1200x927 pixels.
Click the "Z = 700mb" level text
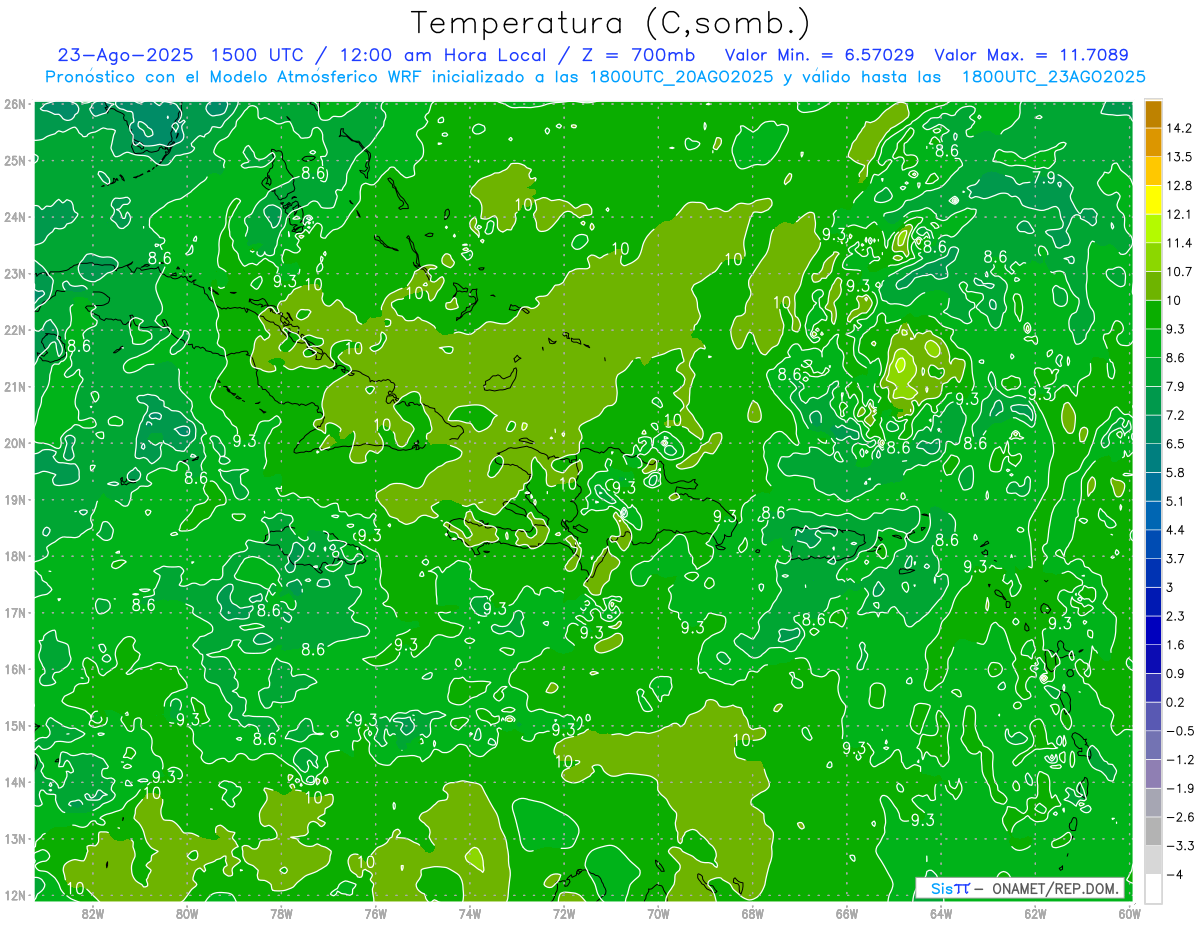[x=638, y=55]
